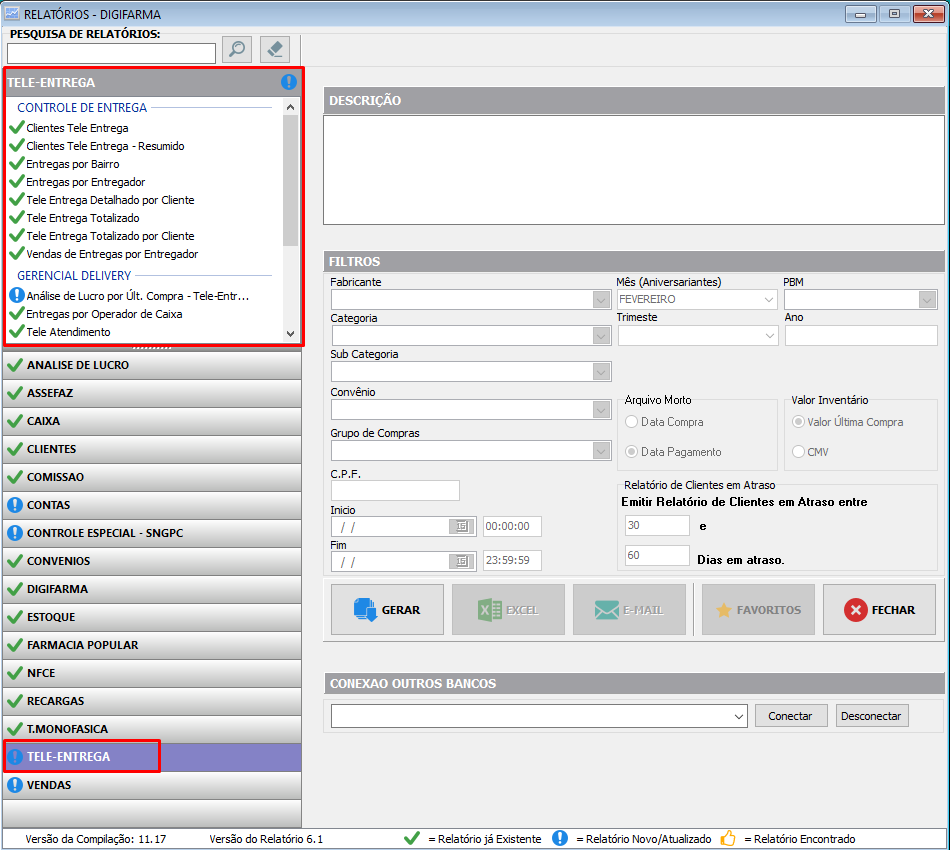The width and height of the screenshot is (950, 850).
Task: Select the Data Pagamento radio option
Action: point(632,452)
